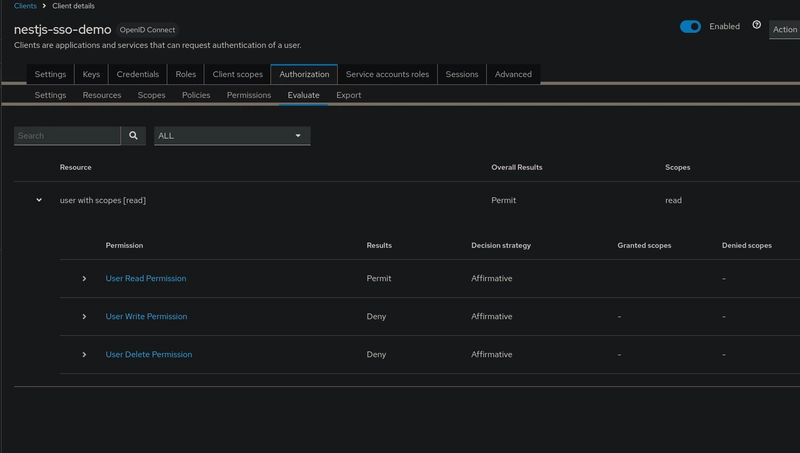The image size is (800, 453).
Task: Select the Export sub-tab
Action: click(348, 95)
